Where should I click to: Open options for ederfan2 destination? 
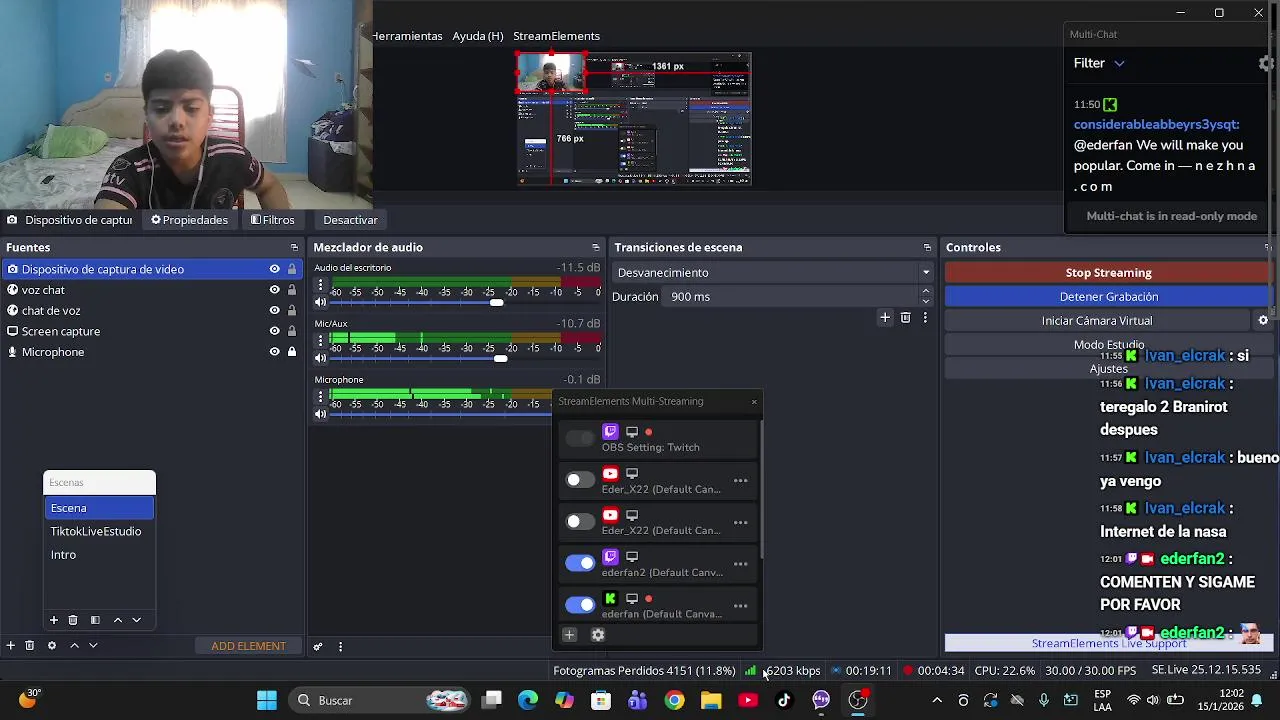[741, 564]
